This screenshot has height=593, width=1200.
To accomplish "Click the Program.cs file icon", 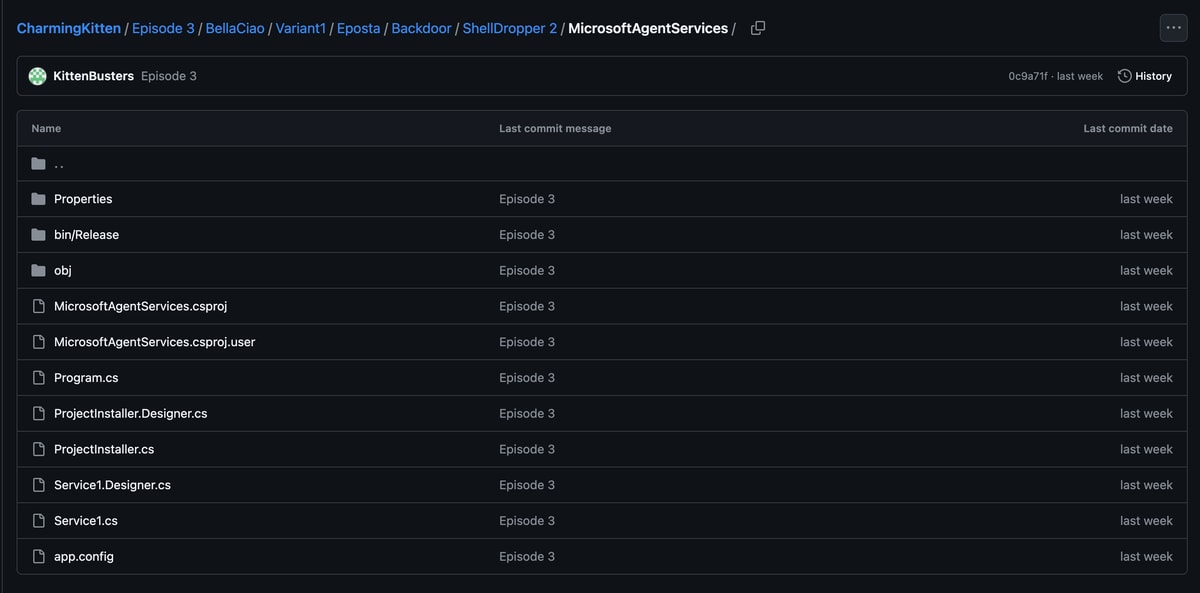I will coord(39,378).
